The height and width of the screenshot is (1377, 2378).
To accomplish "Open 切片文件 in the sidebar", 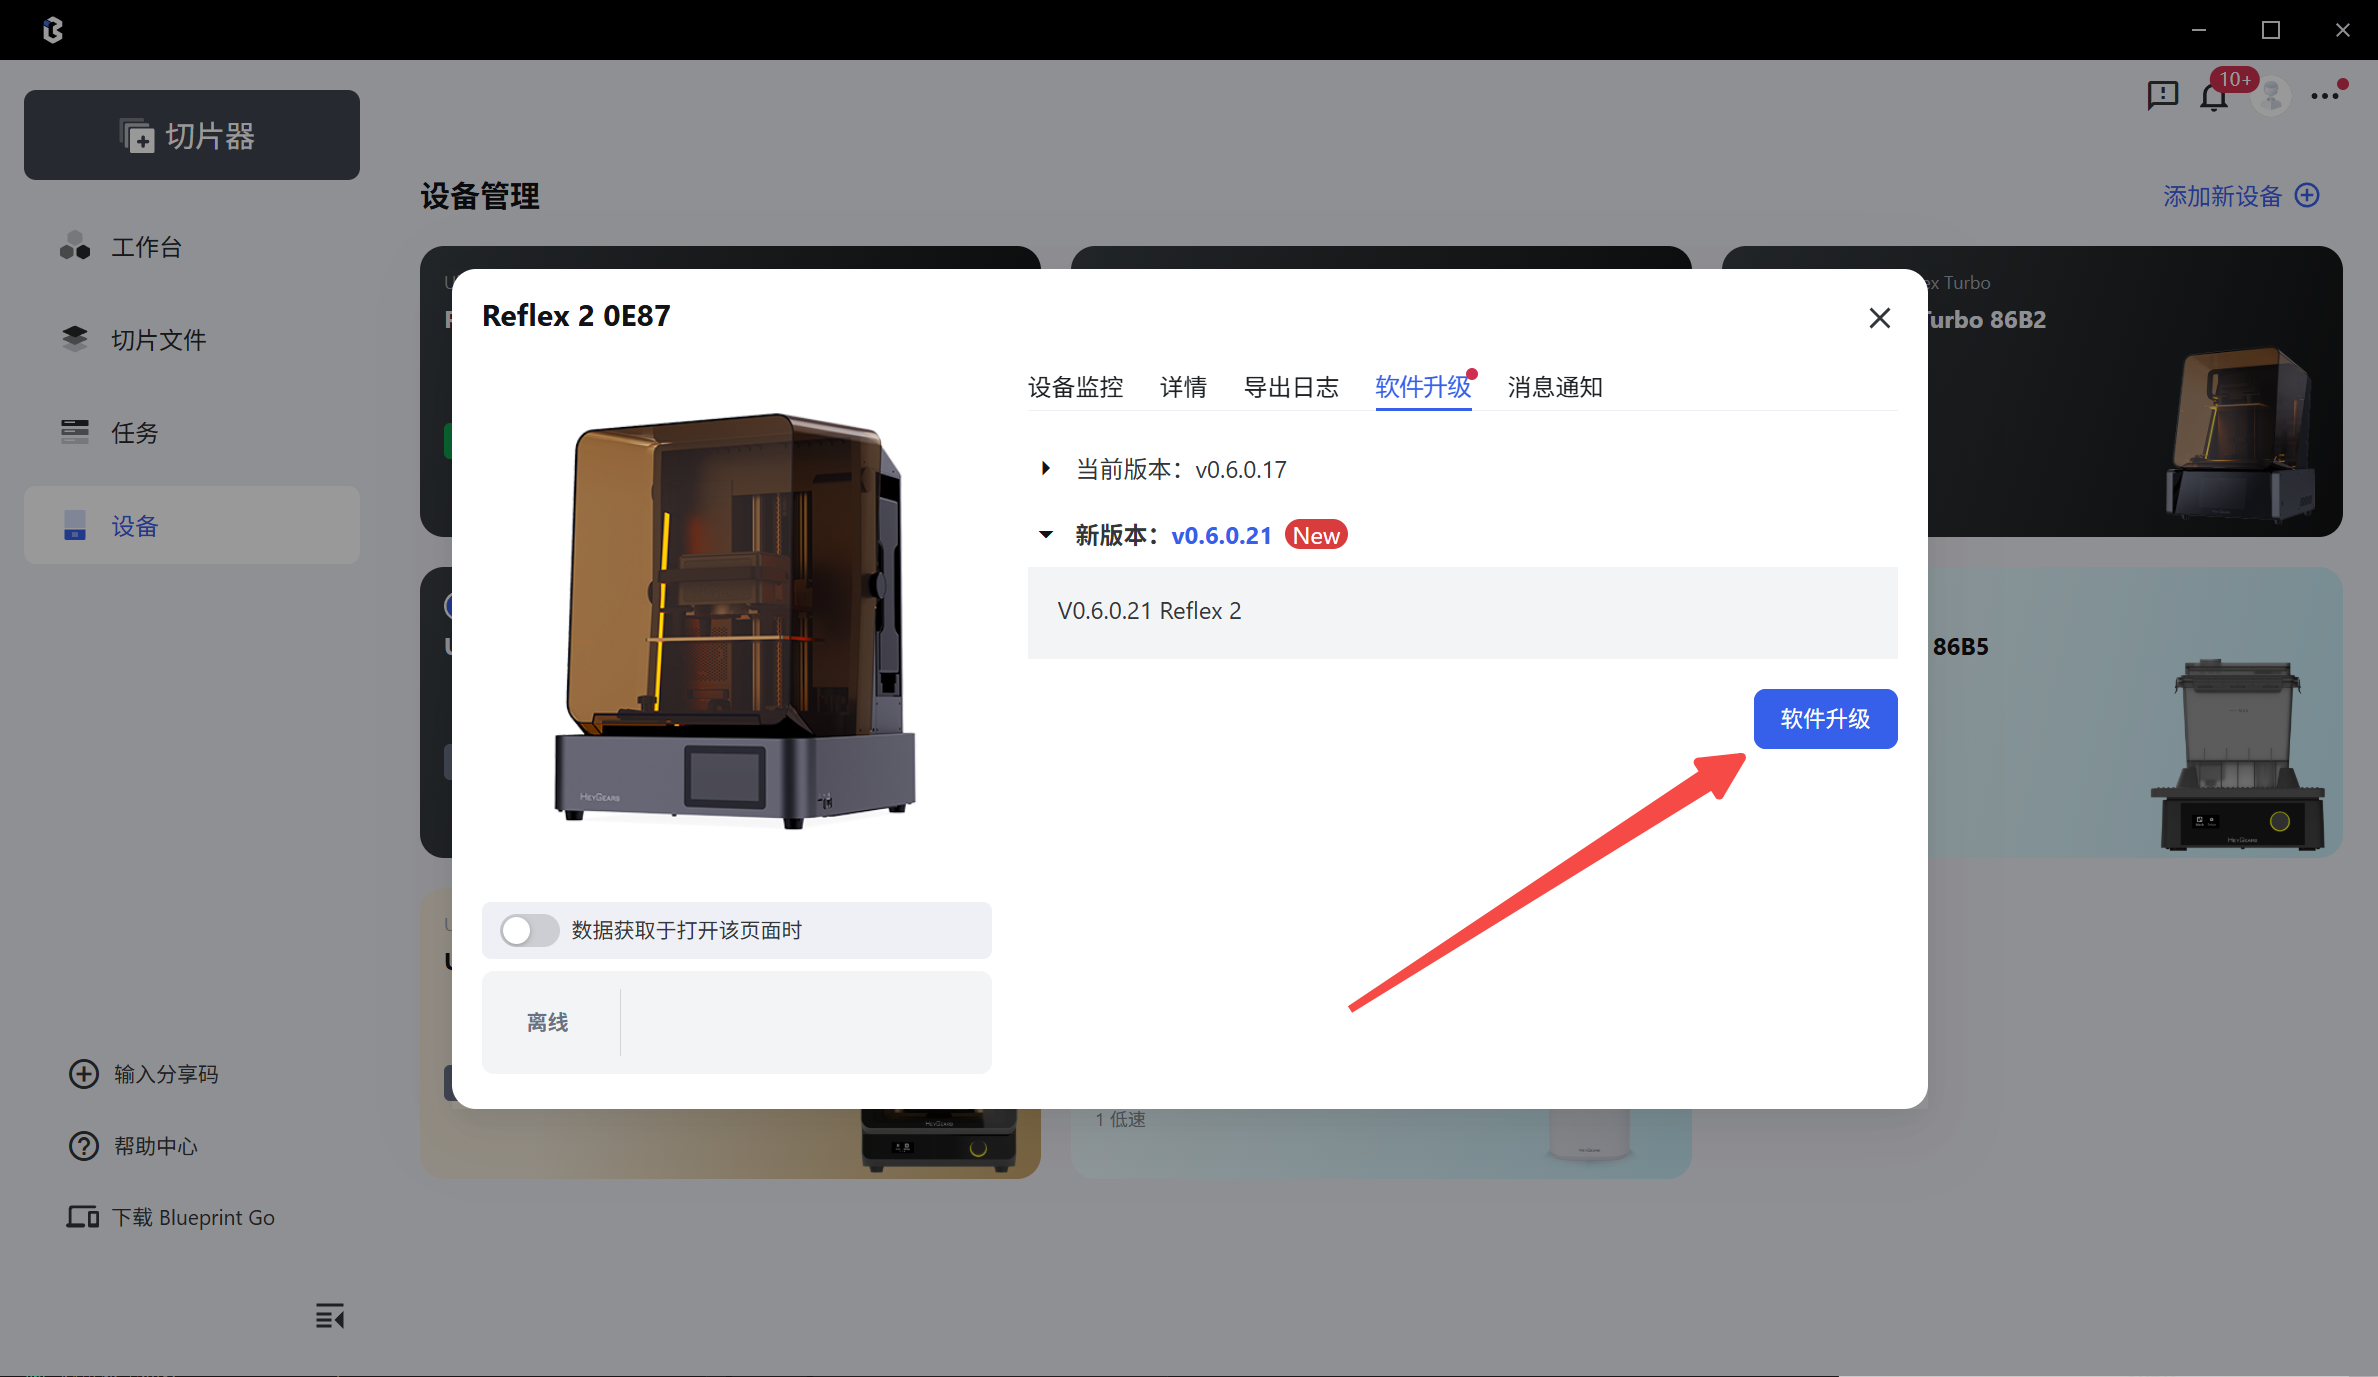I will pyautogui.click(x=158, y=340).
